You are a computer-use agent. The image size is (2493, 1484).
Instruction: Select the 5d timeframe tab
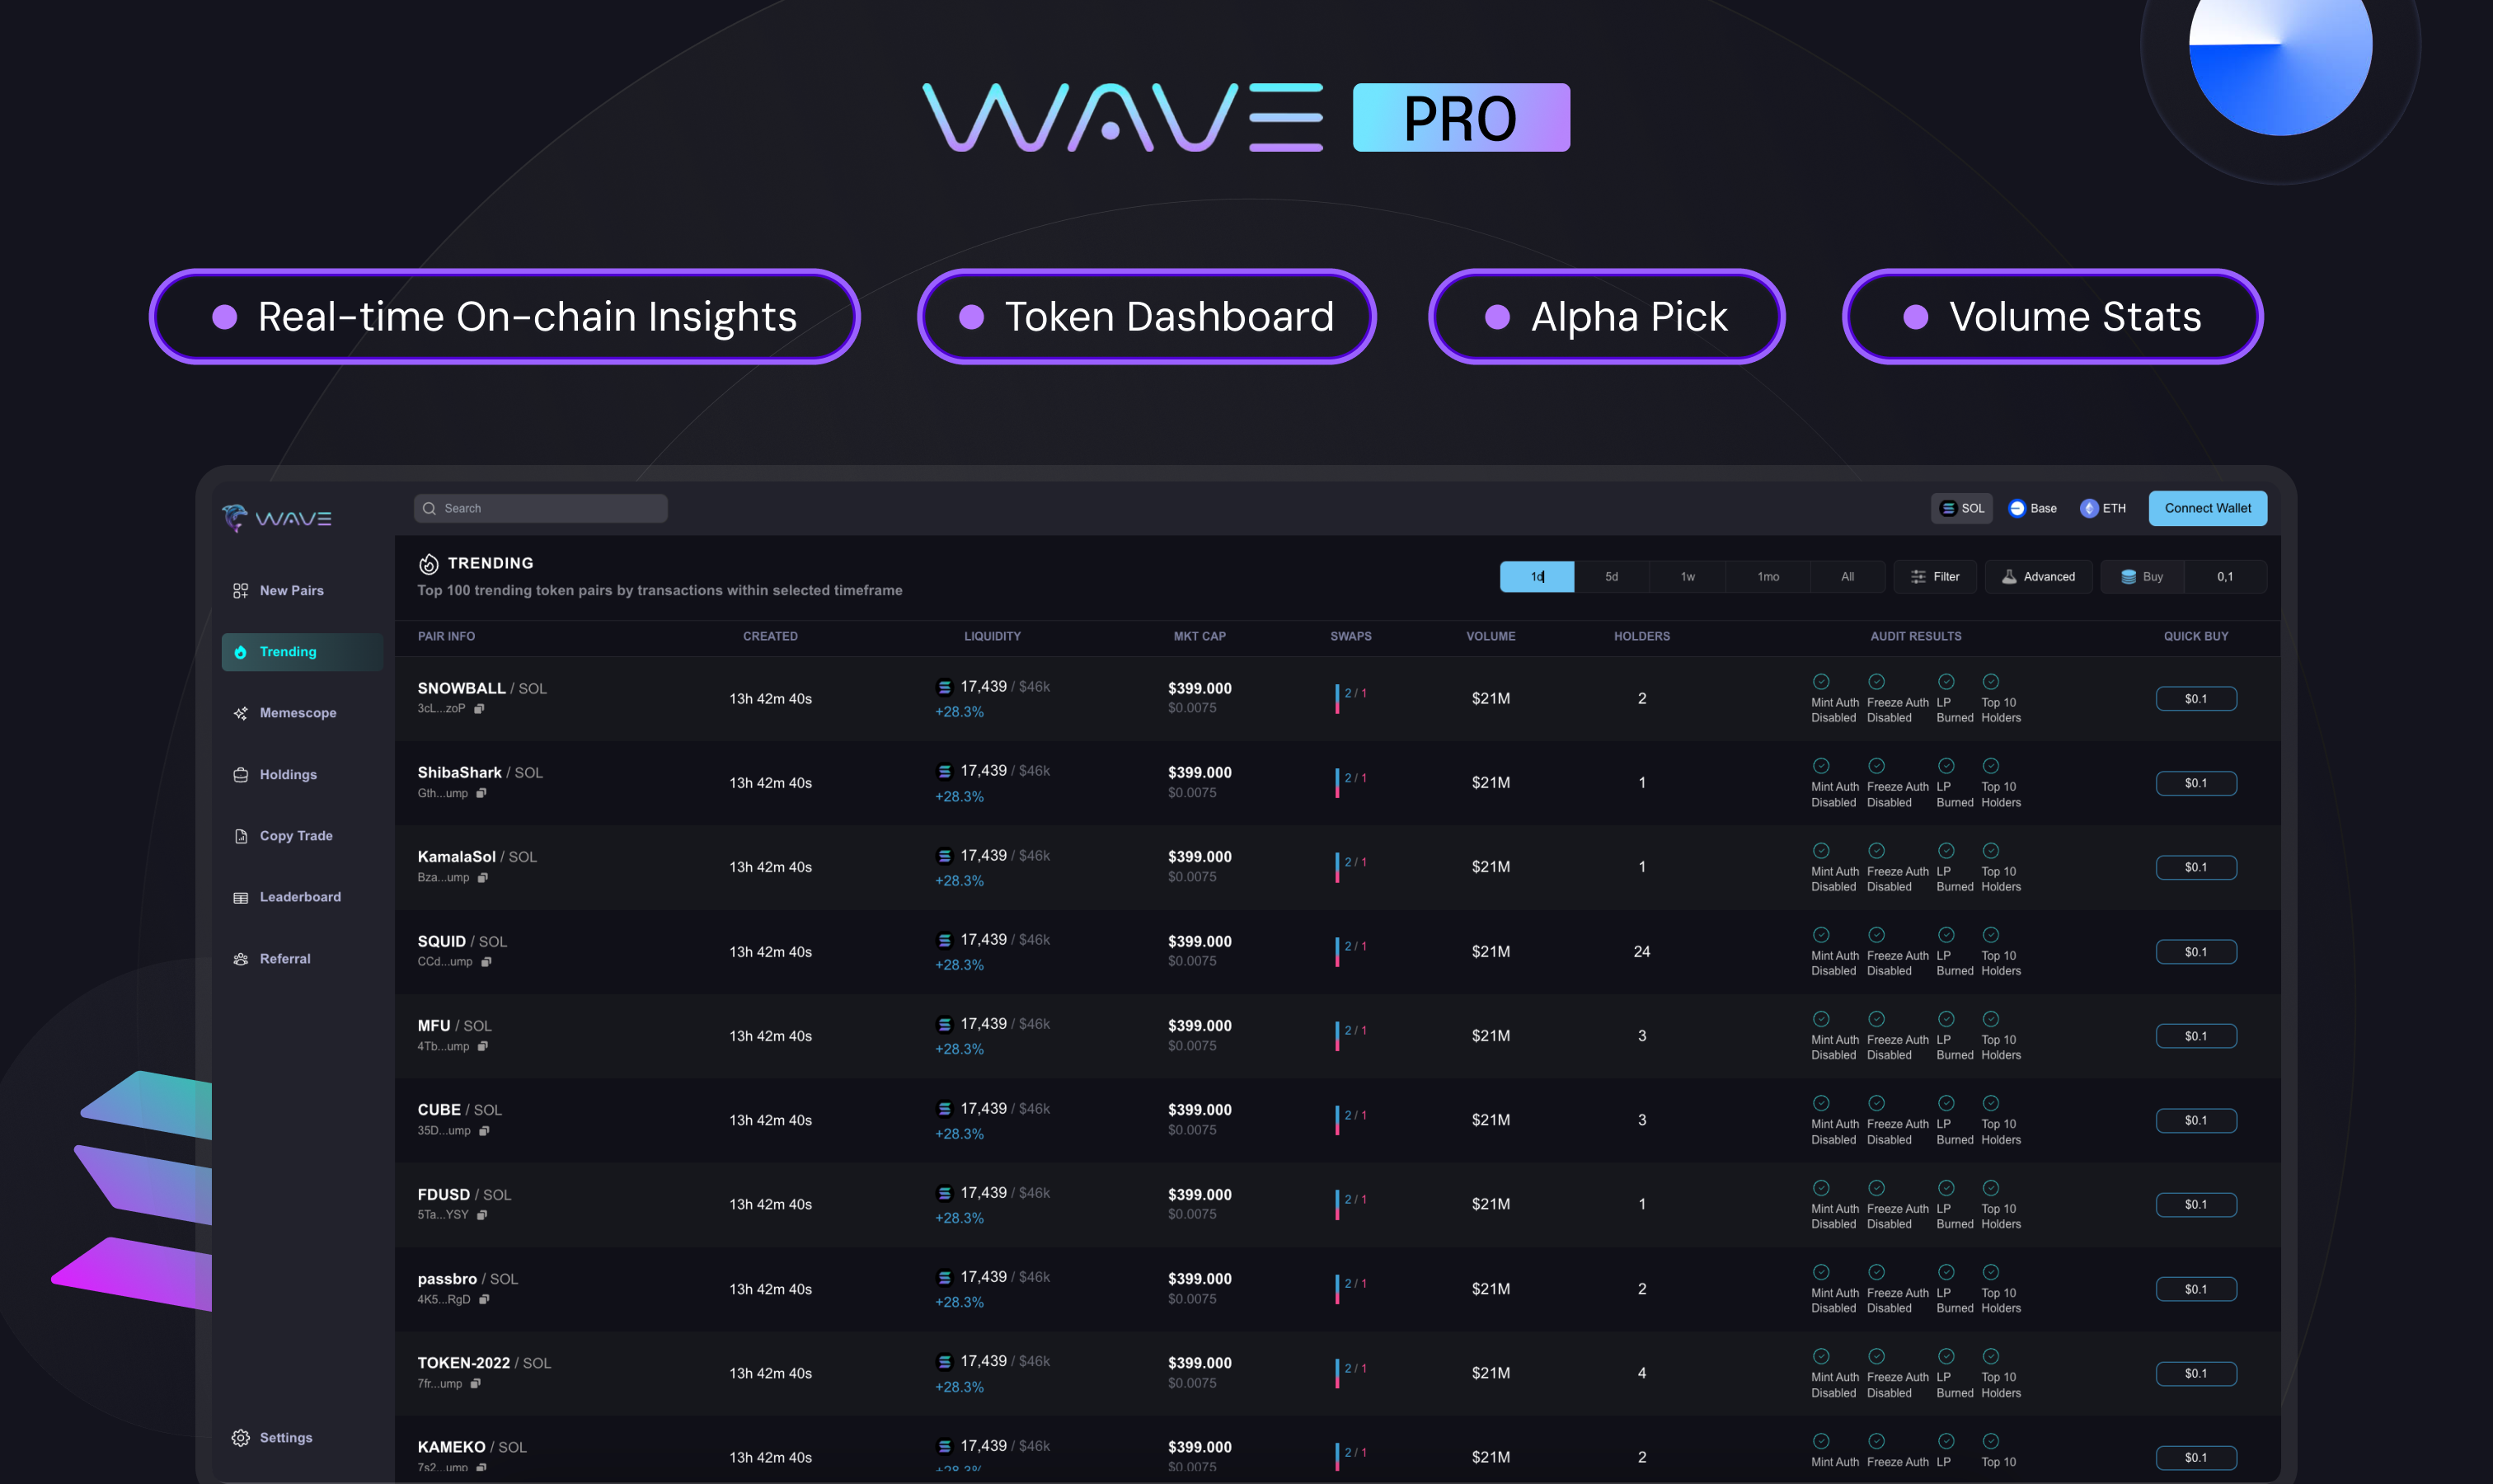[1612, 577]
